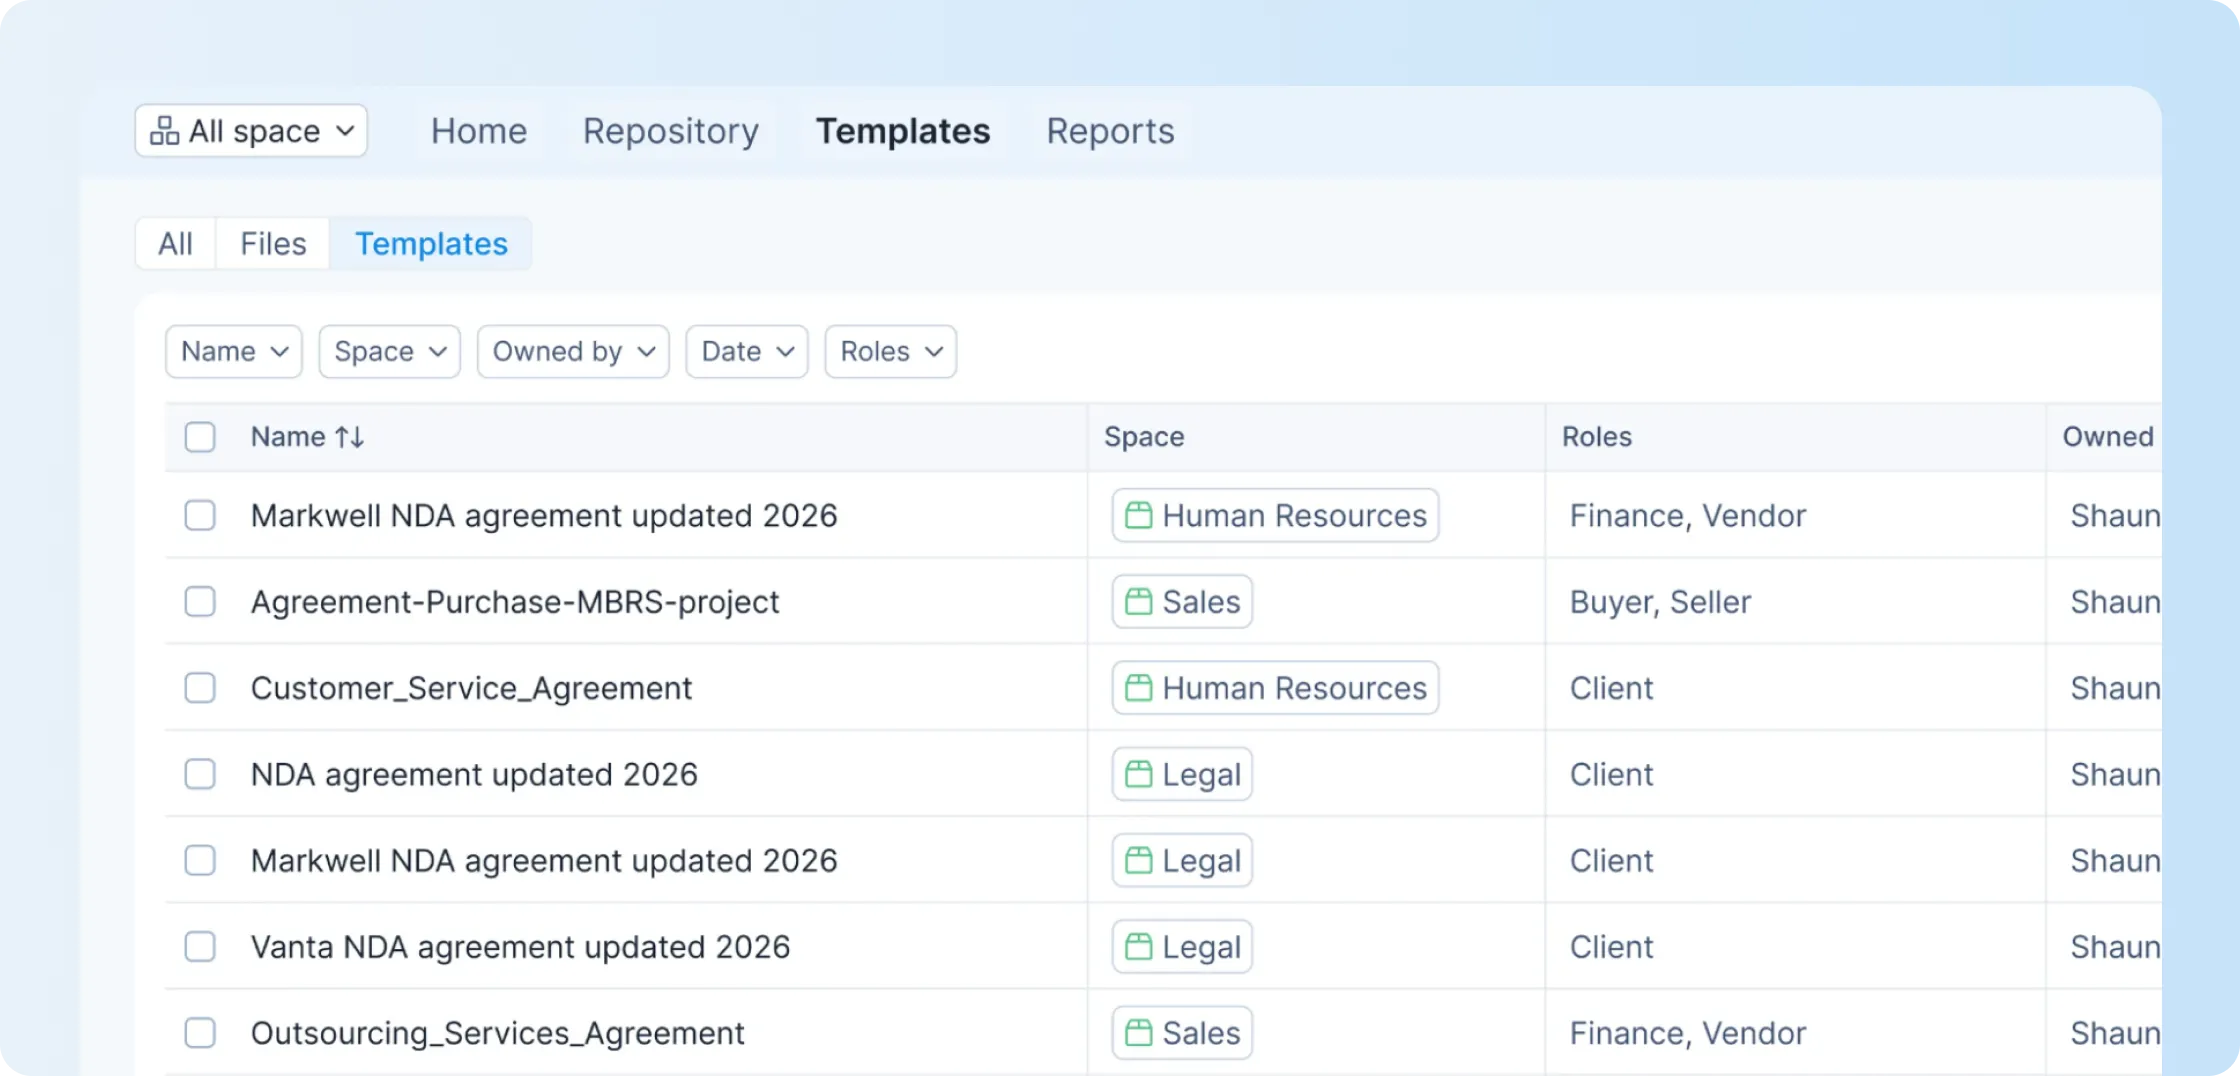
Task: Open the Owned by filter
Action: (x=573, y=352)
